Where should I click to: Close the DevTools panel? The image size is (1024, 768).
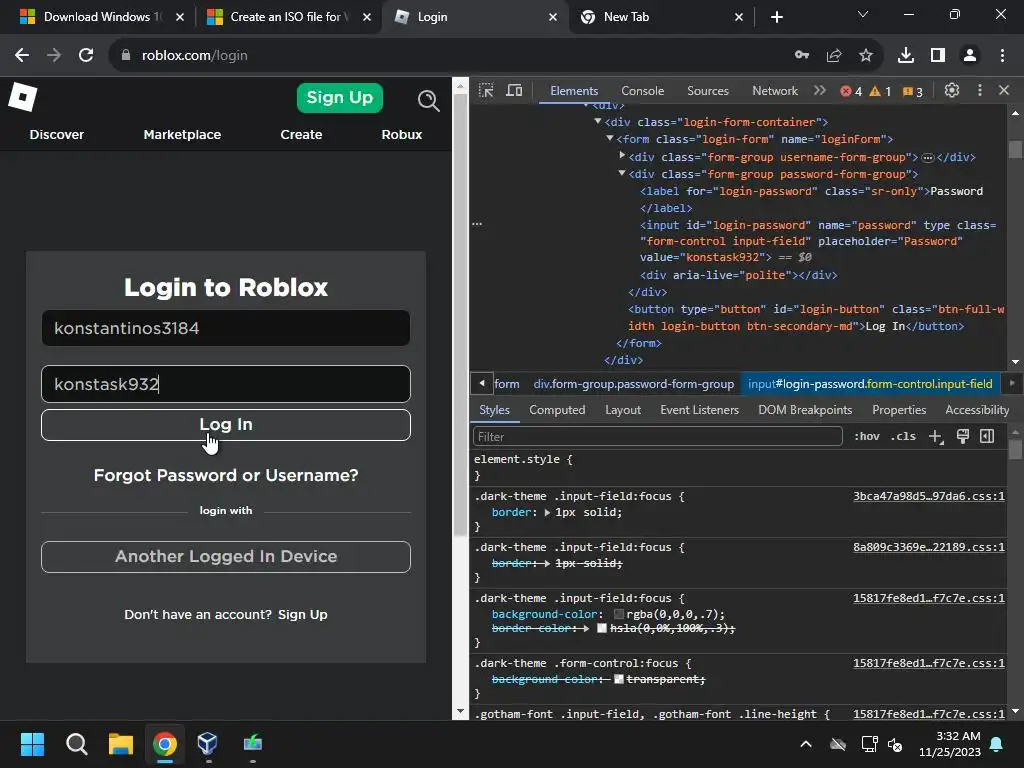1004,91
